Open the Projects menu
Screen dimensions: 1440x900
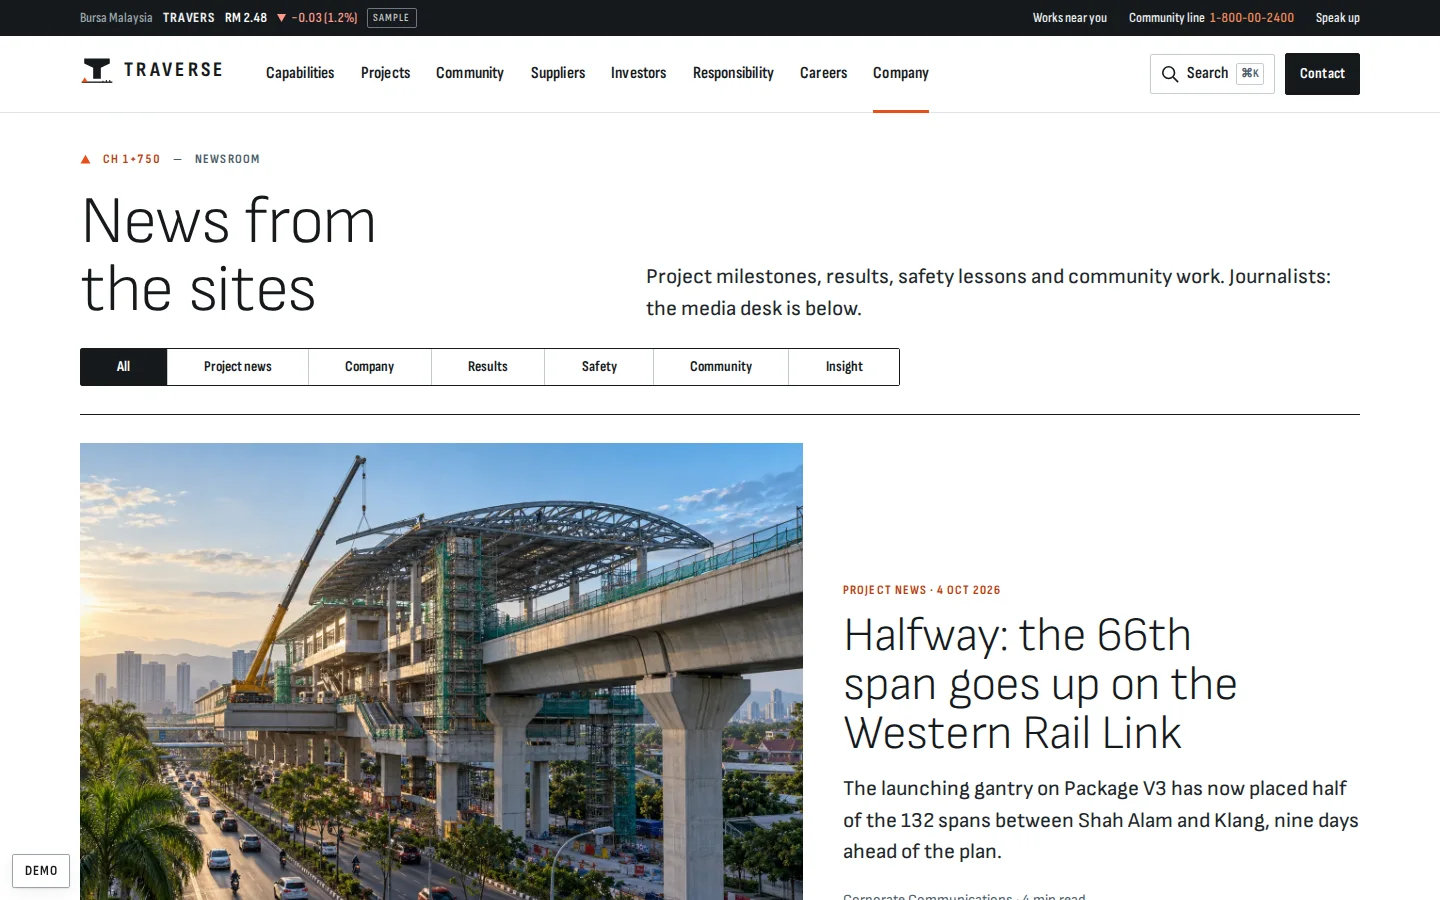(x=385, y=73)
